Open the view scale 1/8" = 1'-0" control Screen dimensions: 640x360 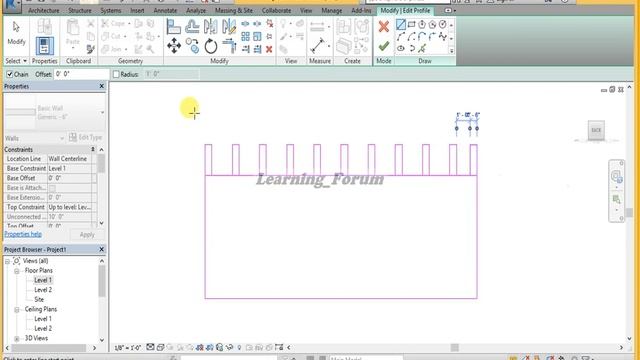[128, 348]
